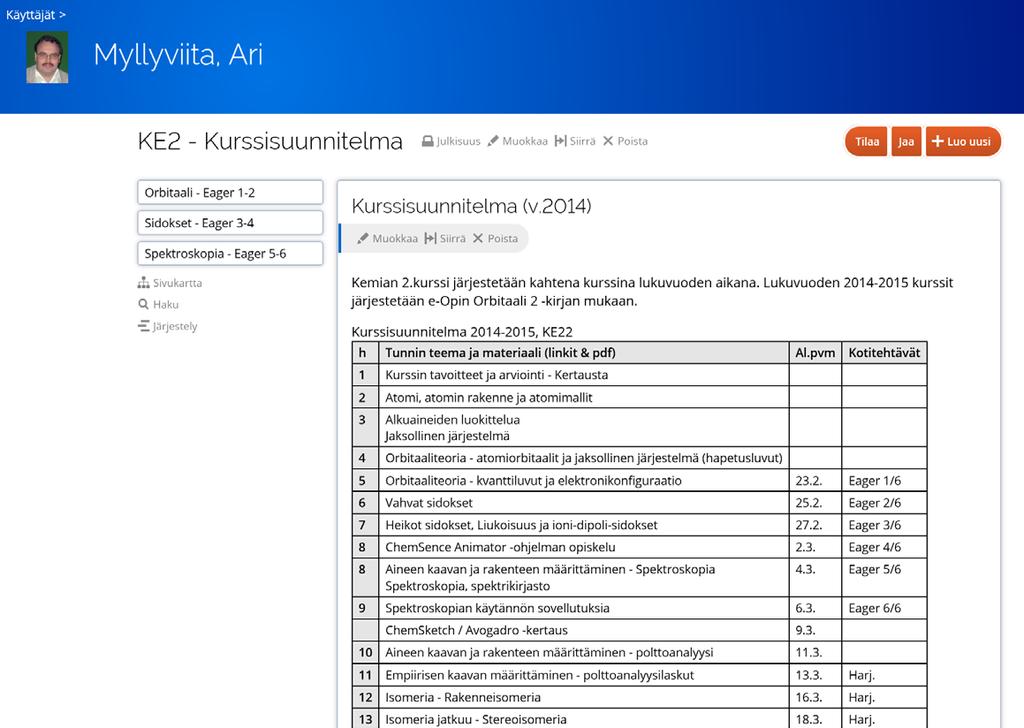This screenshot has height=728, width=1024.
Task: Click the 'Eager 4/6' homework cell
Action: click(x=884, y=547)
